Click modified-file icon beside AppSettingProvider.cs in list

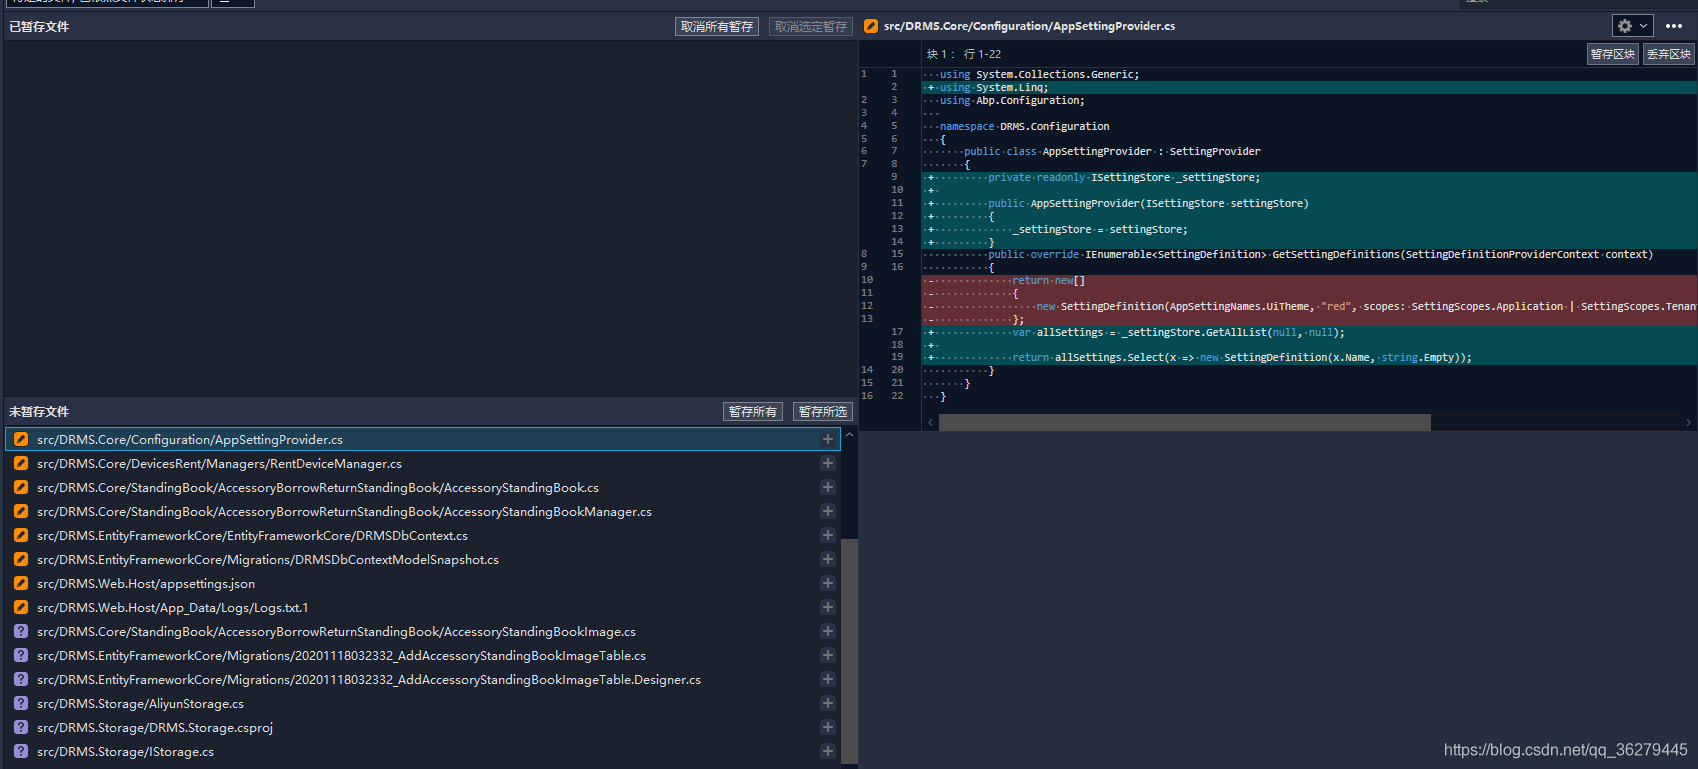pyautogui.click(x=21, y=439)
